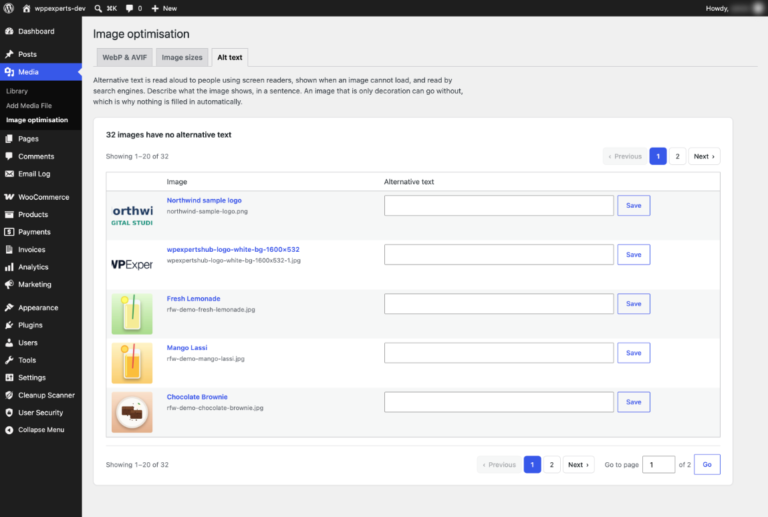Focus alt text field for Chocolate Brownie

tap(499, 402)
